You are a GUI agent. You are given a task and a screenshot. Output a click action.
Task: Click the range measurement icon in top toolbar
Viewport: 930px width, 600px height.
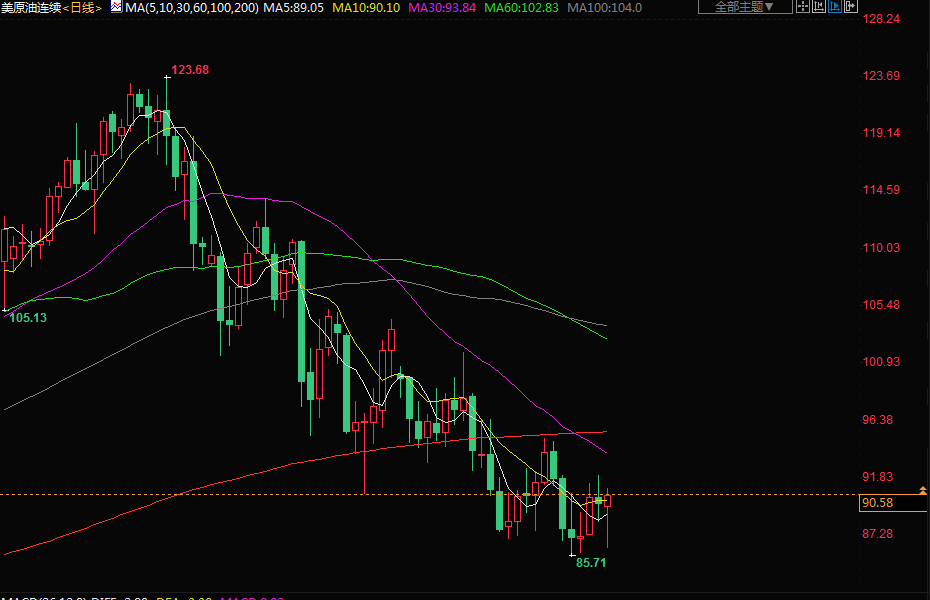pos(819,6)
